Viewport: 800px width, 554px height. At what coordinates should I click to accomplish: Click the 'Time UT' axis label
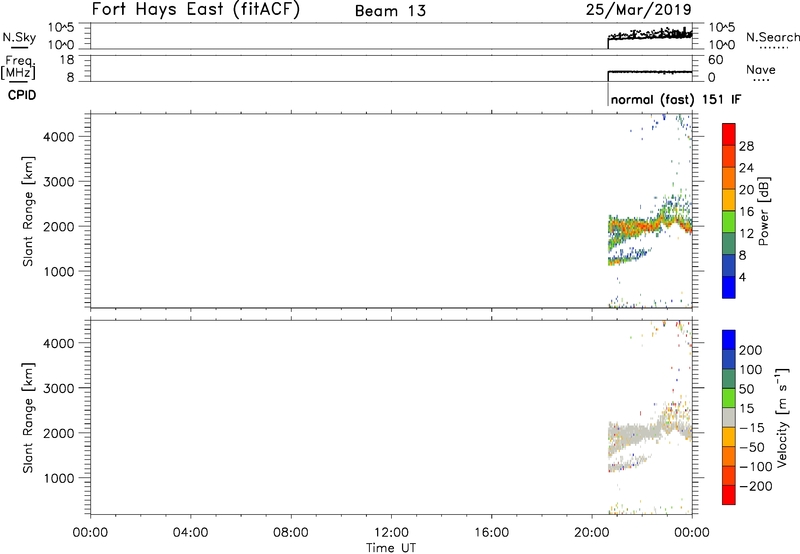click(391, 548)
